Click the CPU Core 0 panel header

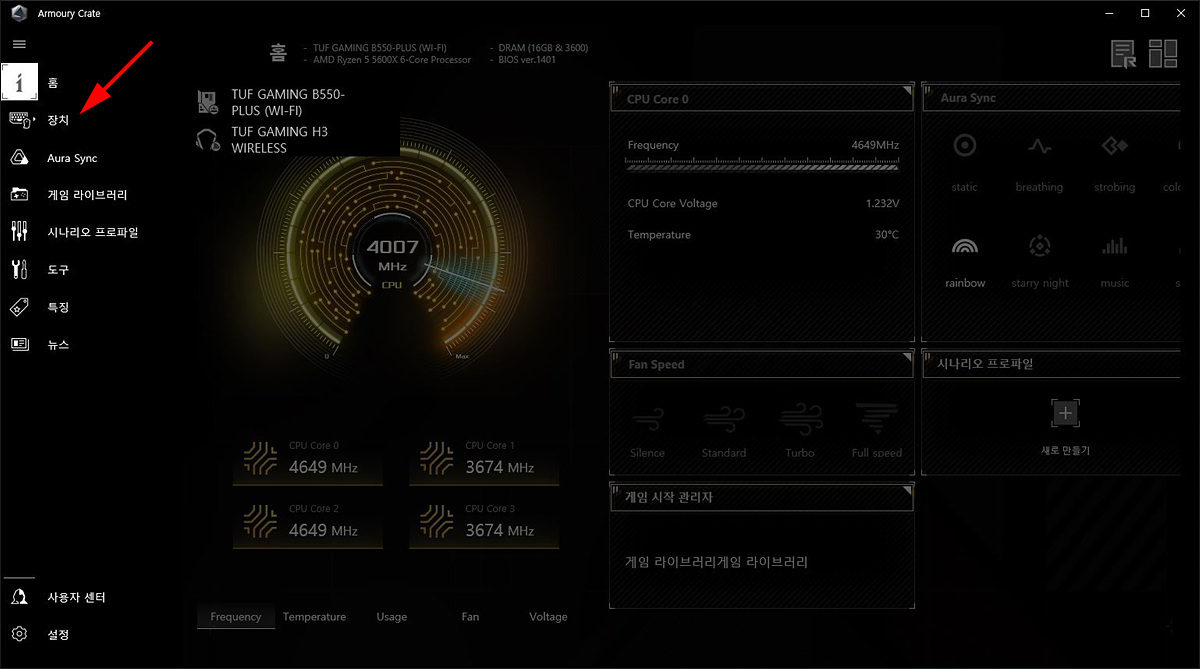click(x=762, y=99)
